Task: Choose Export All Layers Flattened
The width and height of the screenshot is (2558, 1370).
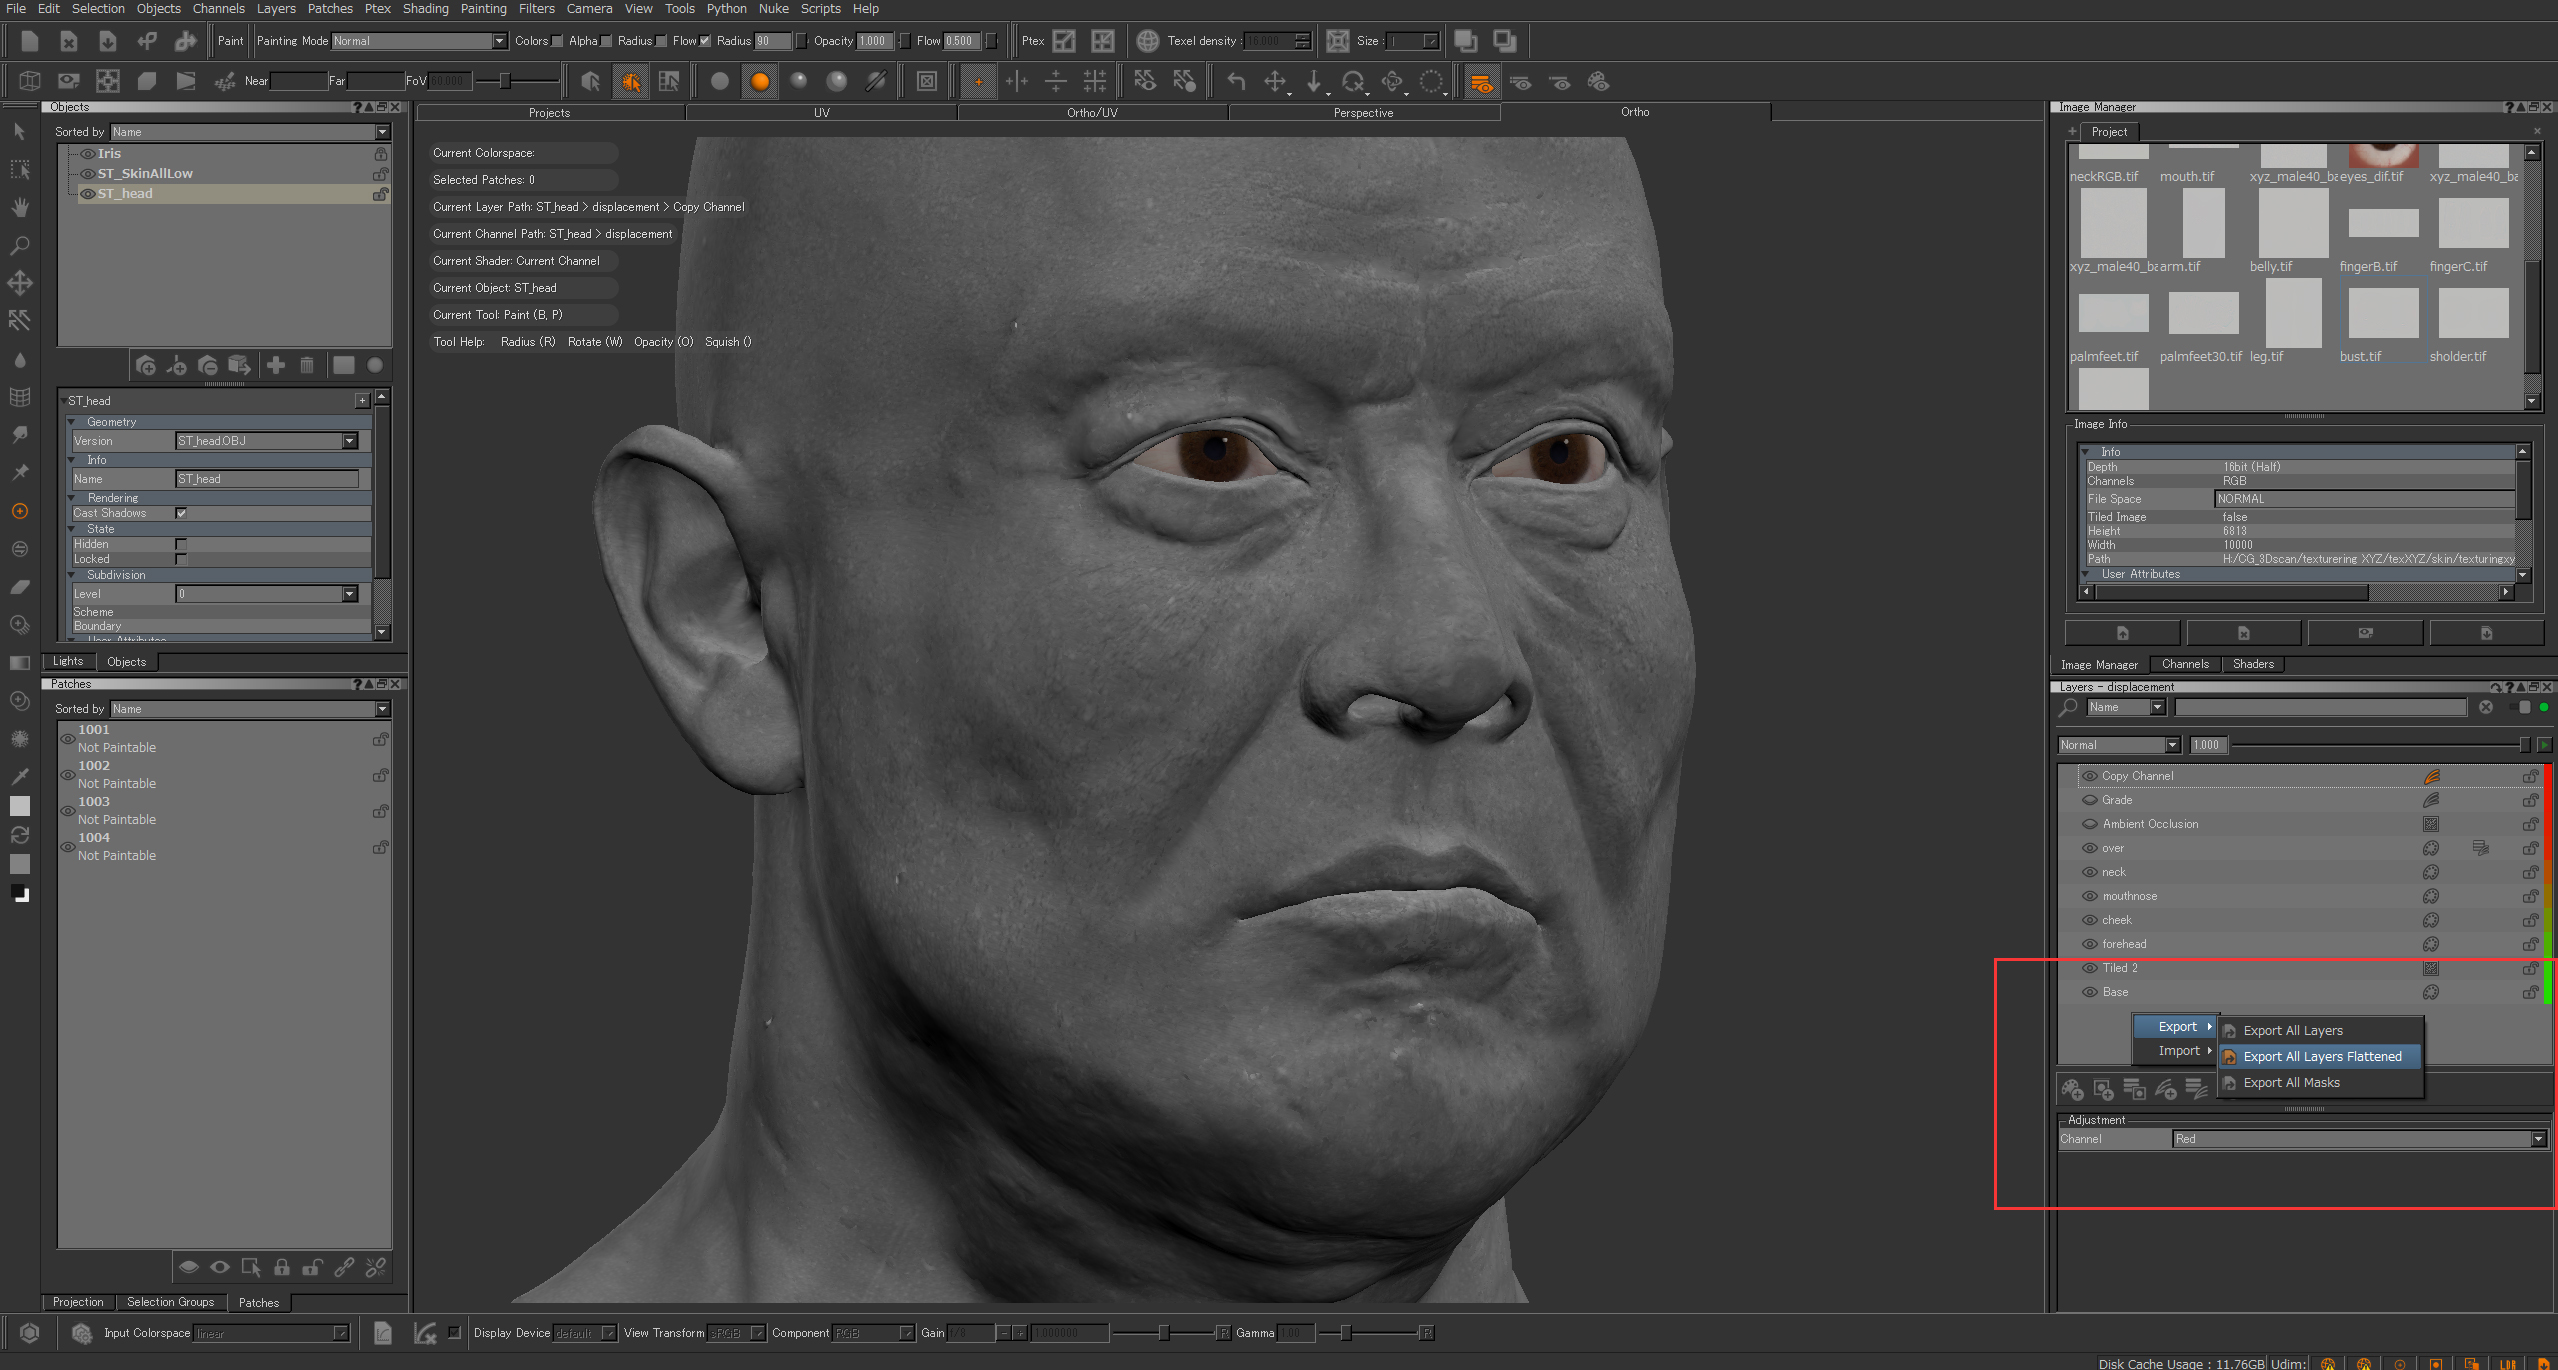Action: tap(2321, 1057)
